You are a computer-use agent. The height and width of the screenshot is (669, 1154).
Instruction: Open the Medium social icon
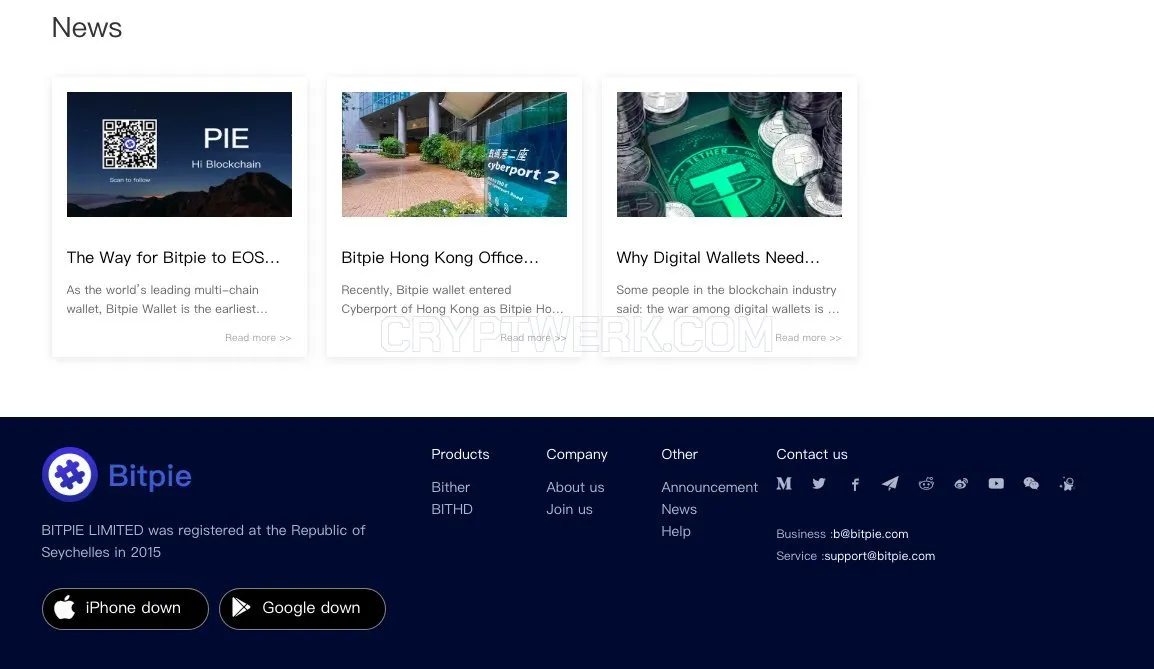[x=784, y=484]
